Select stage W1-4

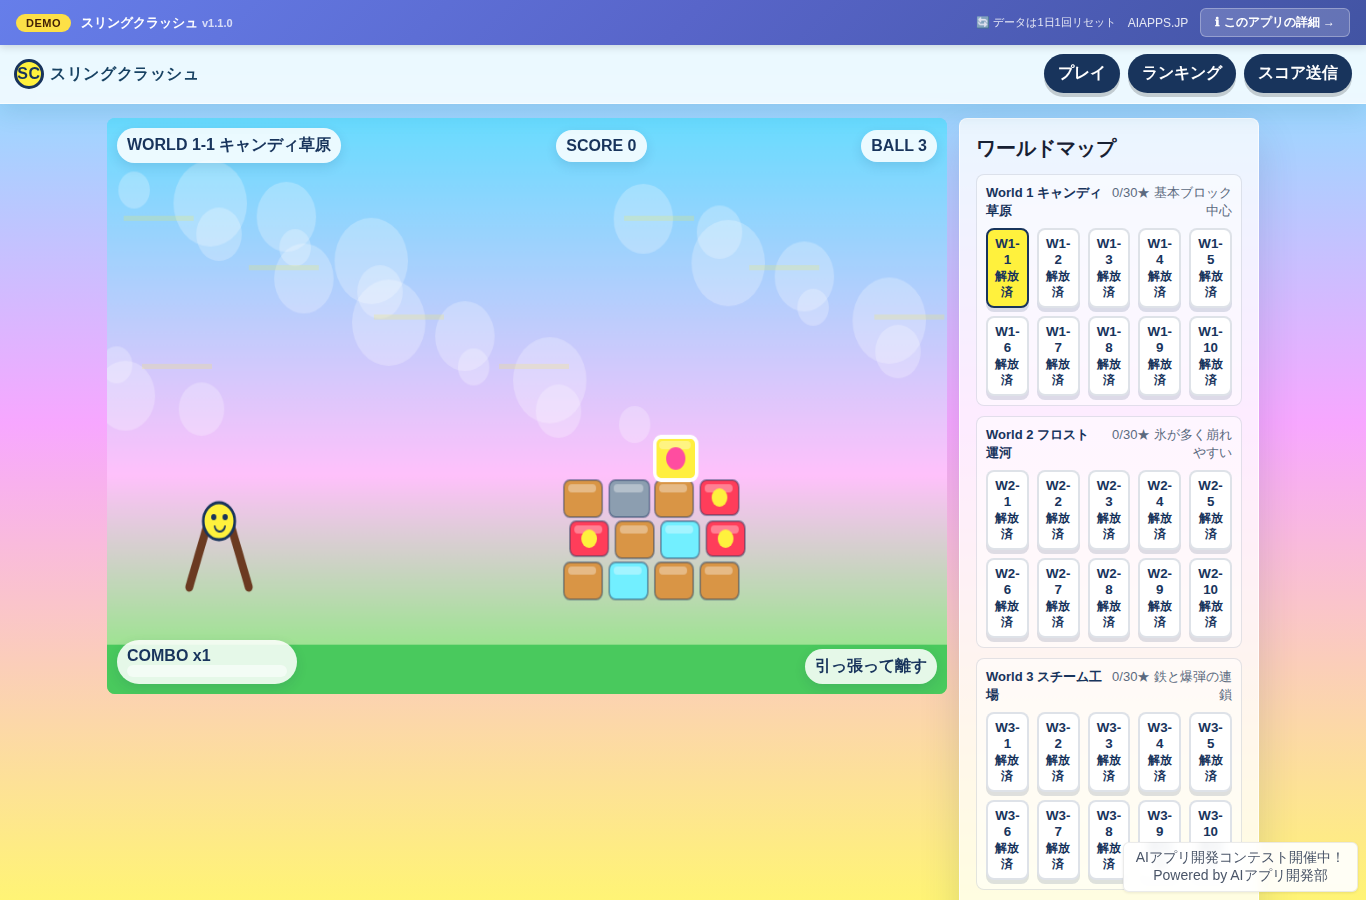coord(1160,268)
